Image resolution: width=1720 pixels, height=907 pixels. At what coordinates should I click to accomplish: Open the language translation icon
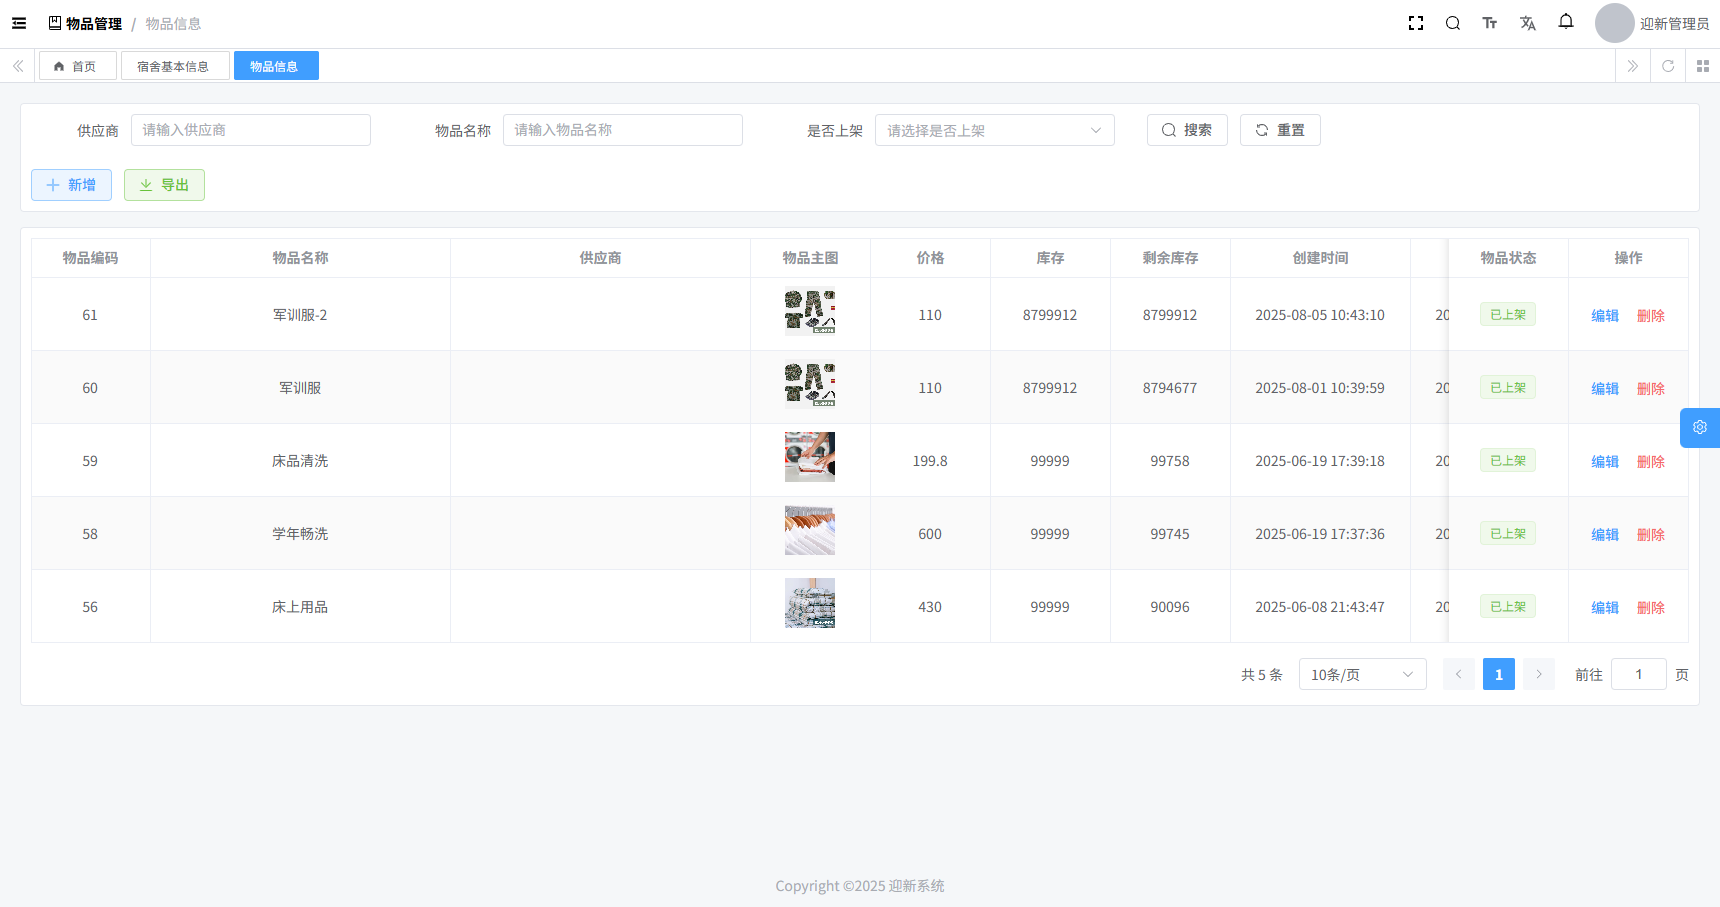pos(1527,23)
